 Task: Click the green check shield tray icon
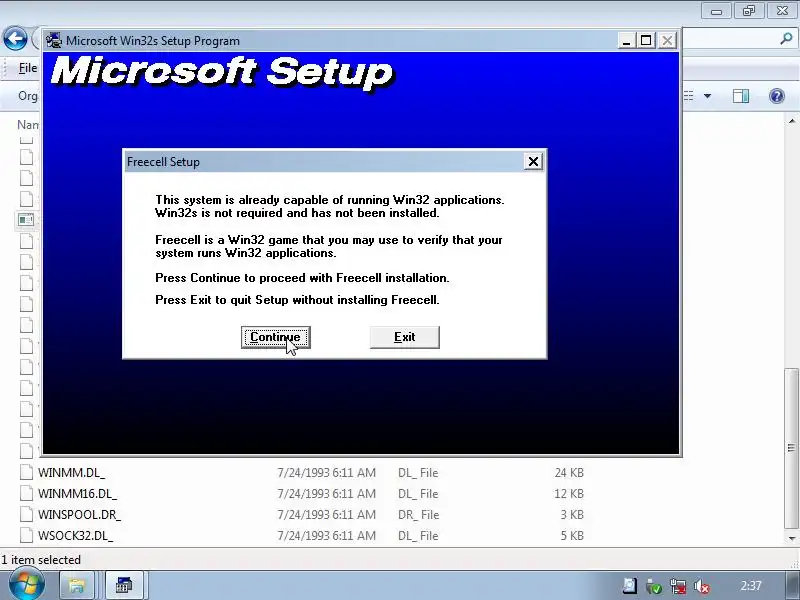(654, 586)
